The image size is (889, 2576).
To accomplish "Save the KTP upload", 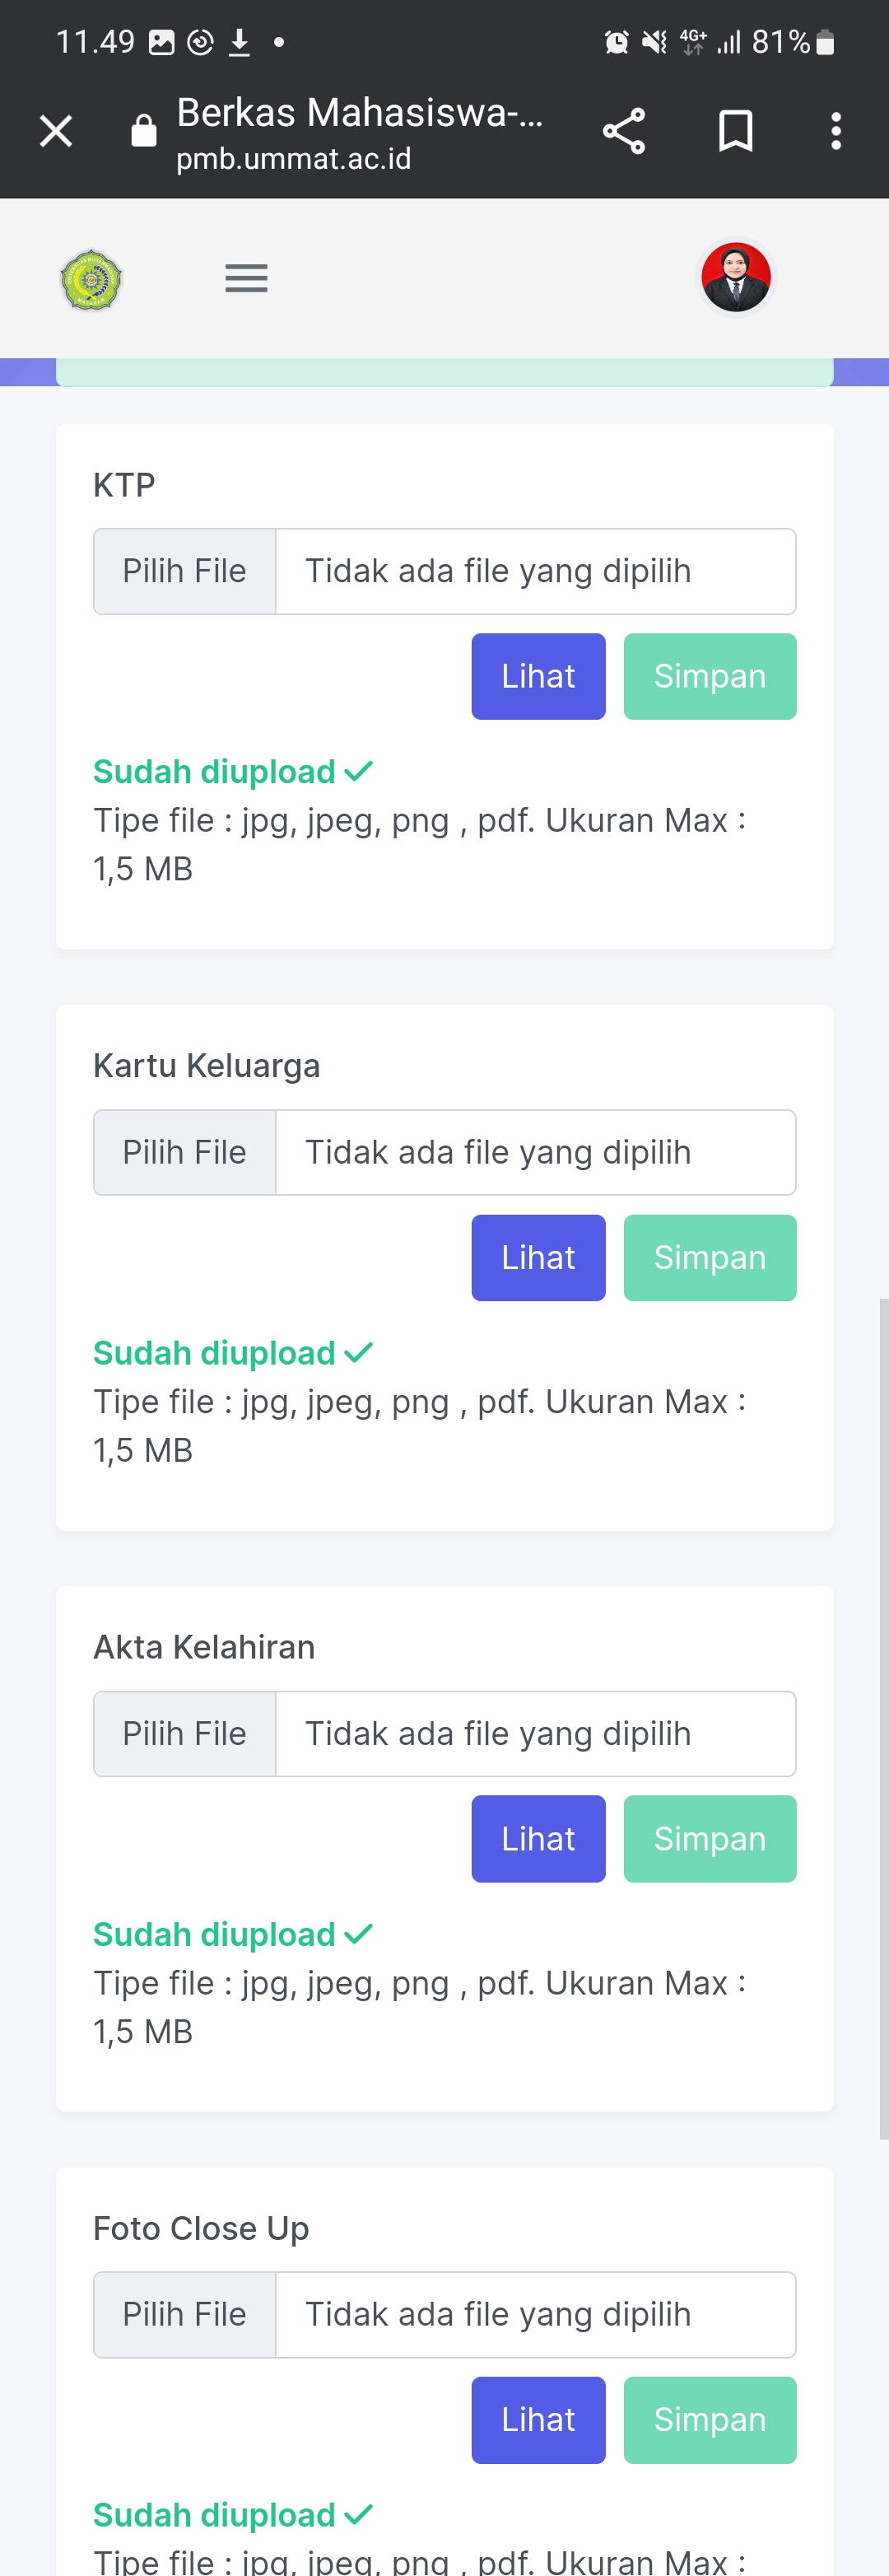I will point(709,676).
